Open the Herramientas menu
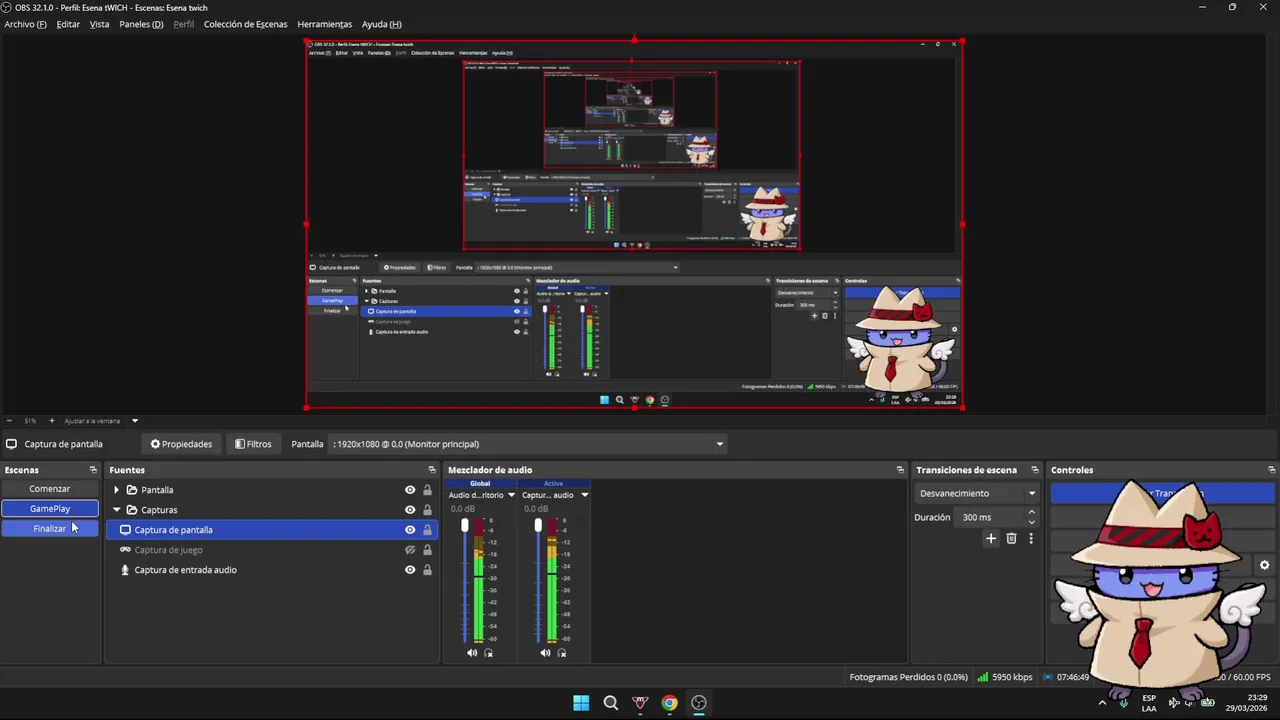The width and height of the screenshot is (1280, 720). tap(324, 24)
